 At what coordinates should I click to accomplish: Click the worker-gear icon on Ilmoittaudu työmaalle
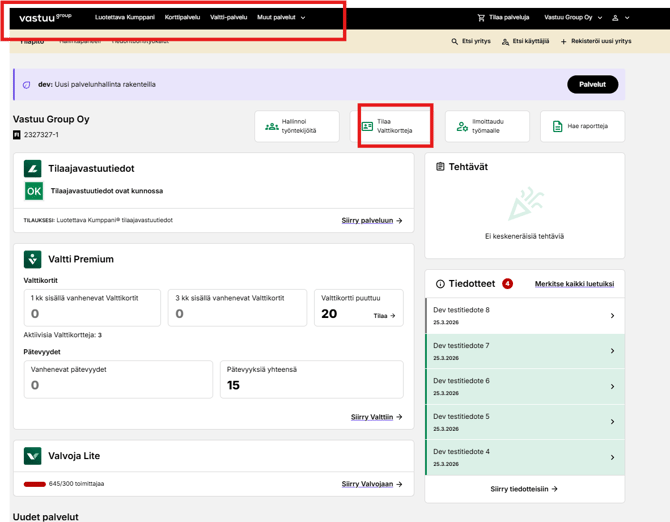(462, 126)
